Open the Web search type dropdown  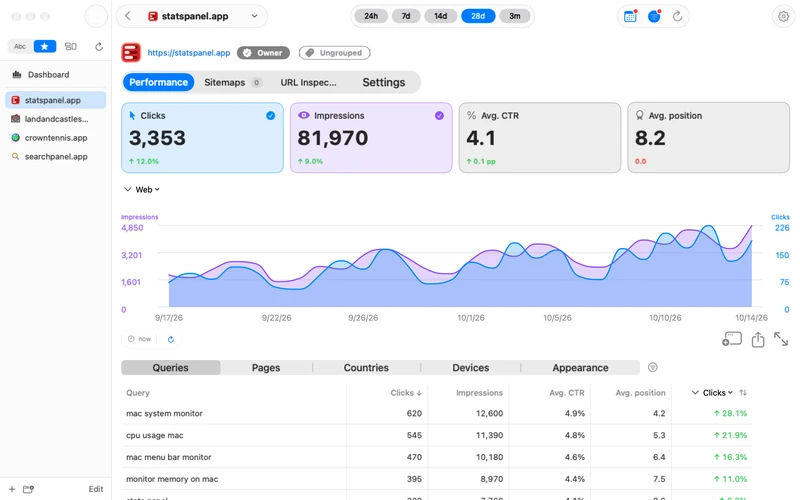tap(147, 189)
